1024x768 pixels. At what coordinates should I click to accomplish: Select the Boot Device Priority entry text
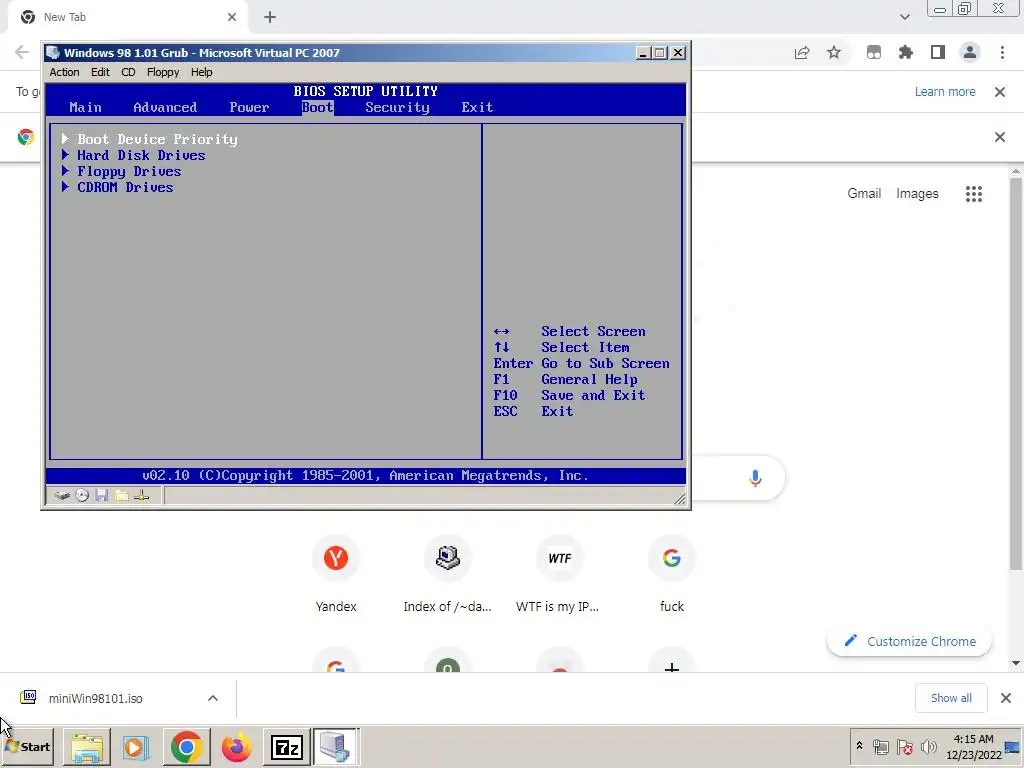[x=157, y=139]
